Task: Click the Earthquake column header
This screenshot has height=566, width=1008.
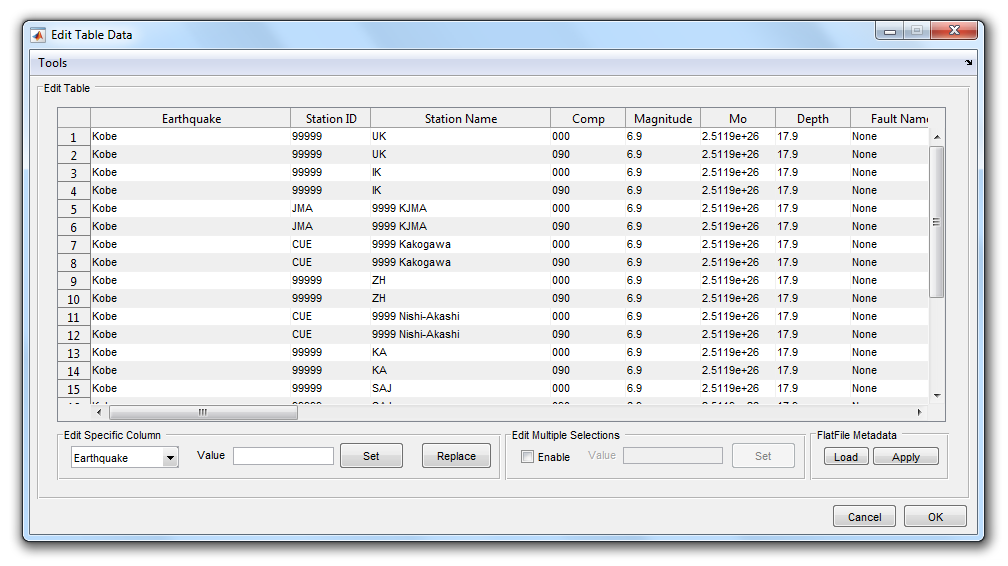Action: pos(191,119)
